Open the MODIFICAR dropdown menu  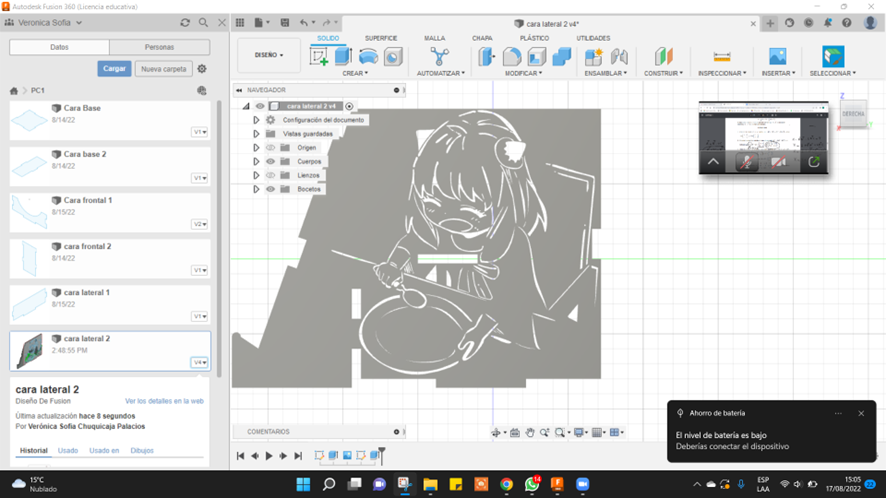pyautogui.click(x=523, y=73)
